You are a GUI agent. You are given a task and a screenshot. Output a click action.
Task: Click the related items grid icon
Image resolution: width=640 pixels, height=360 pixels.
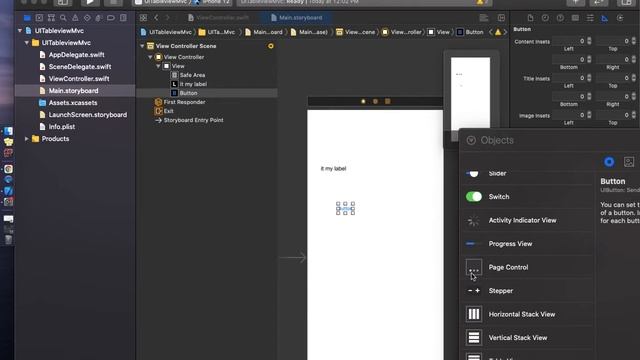(x=143, y=18)
